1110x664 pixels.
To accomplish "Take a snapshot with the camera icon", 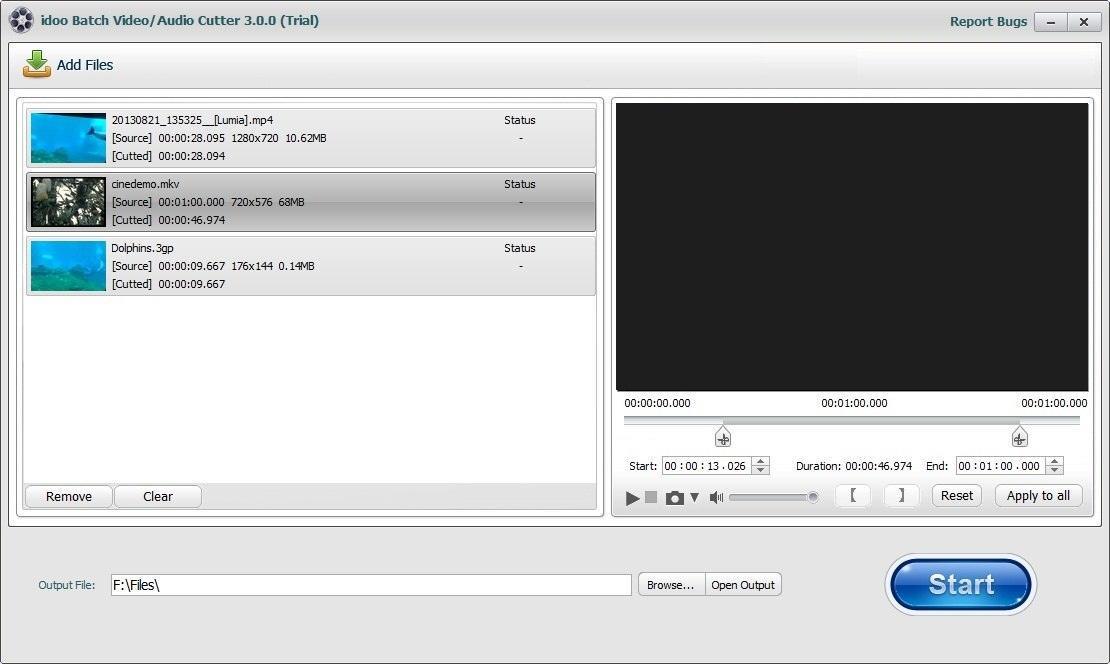I will 675,495.
